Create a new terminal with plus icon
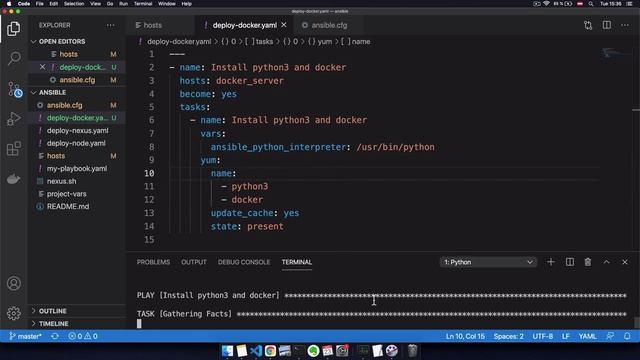 coord(551,262)
